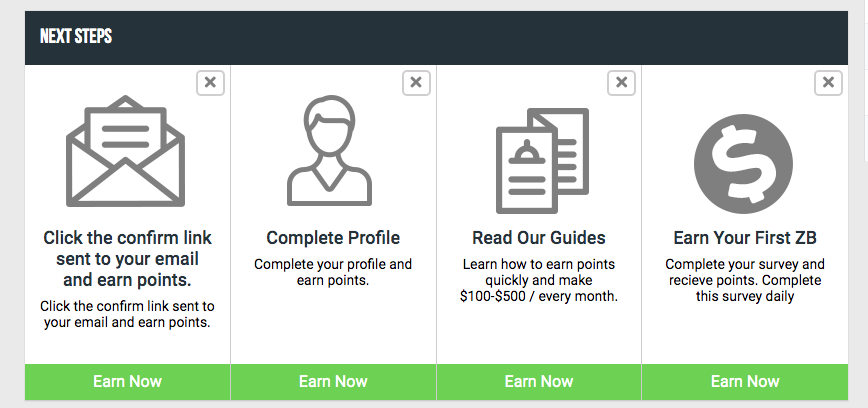Select the Complete Profile heading
This screenshot has width=868, height=408.
click(333, 238)
